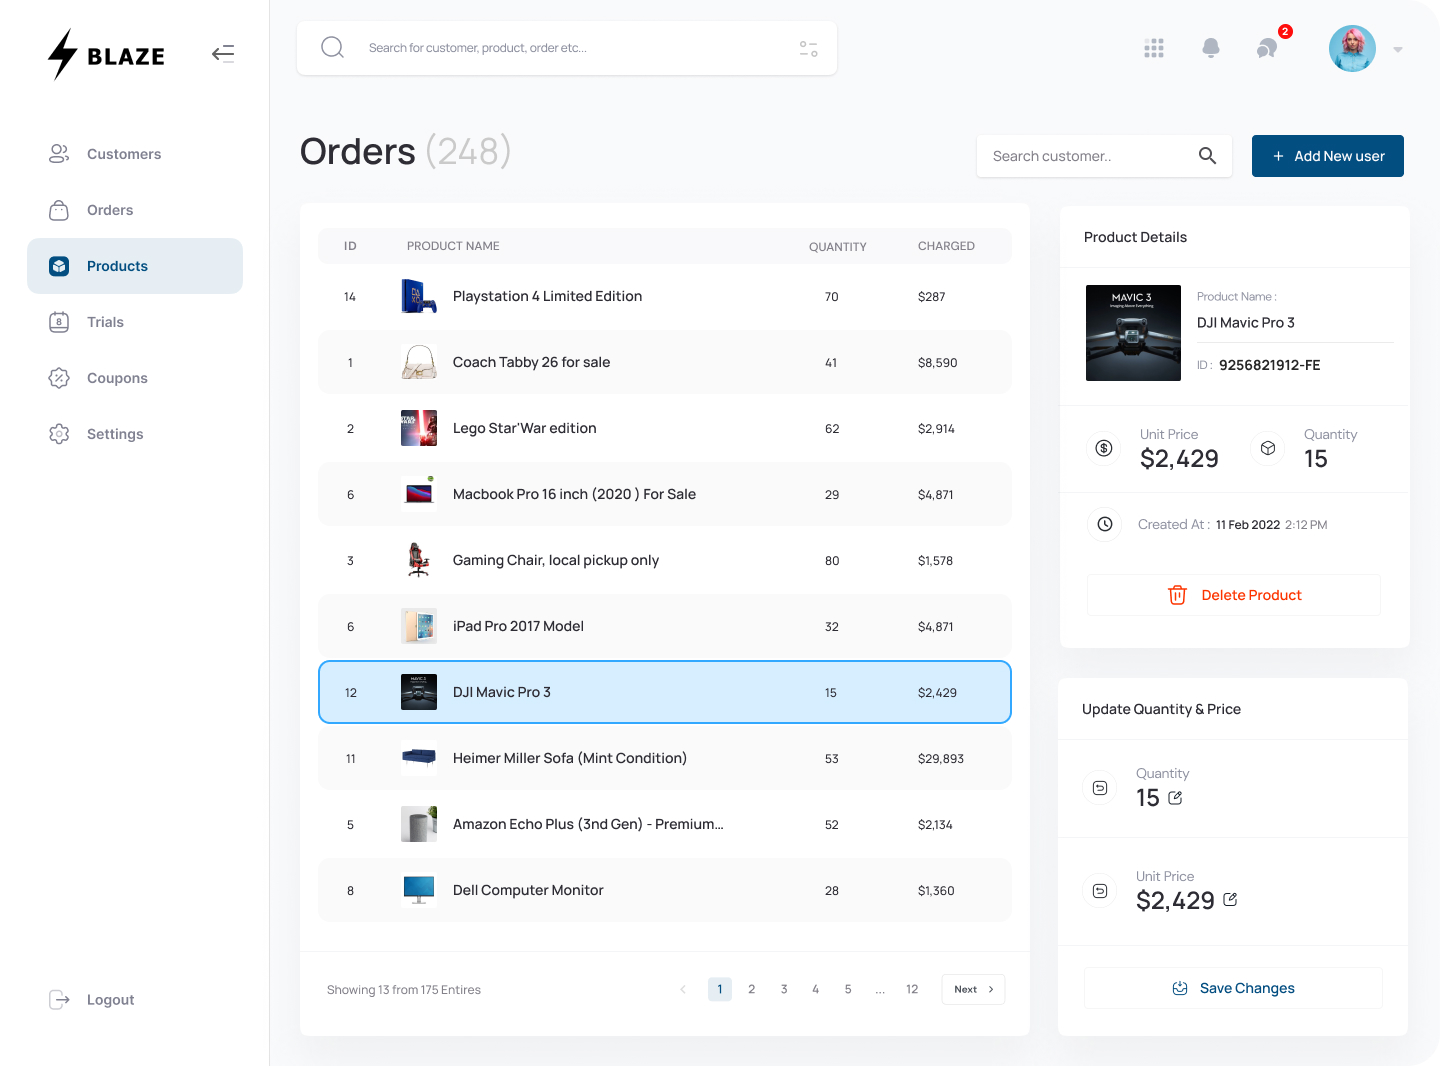Click the clock icon next to Created At
Viewport: 1440px width, 1066px height.
pos(1104,523)
